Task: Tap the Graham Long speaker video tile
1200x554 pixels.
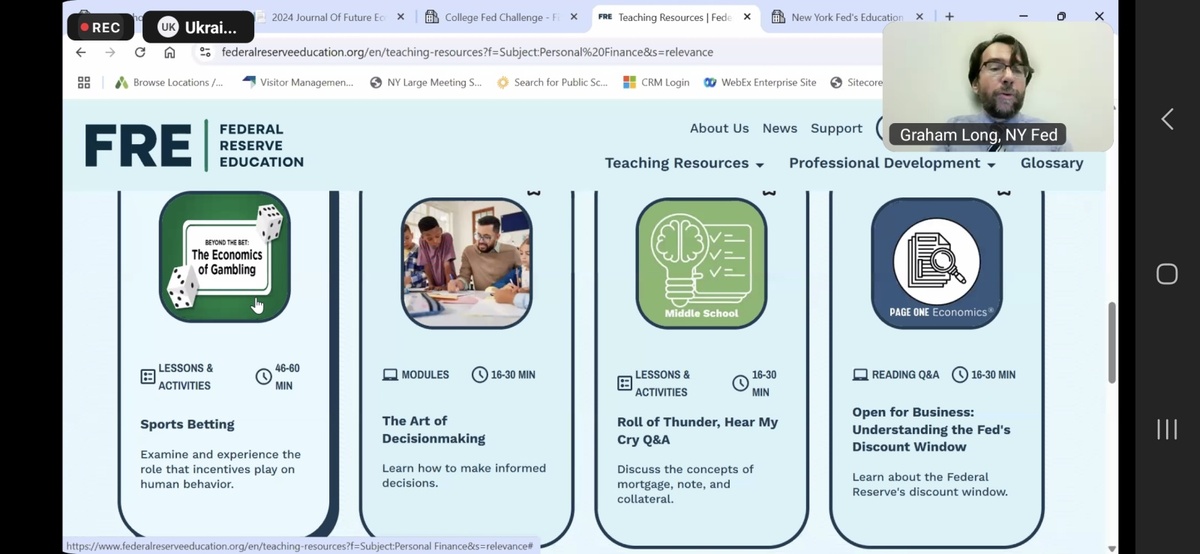Action: coord(997,86)
